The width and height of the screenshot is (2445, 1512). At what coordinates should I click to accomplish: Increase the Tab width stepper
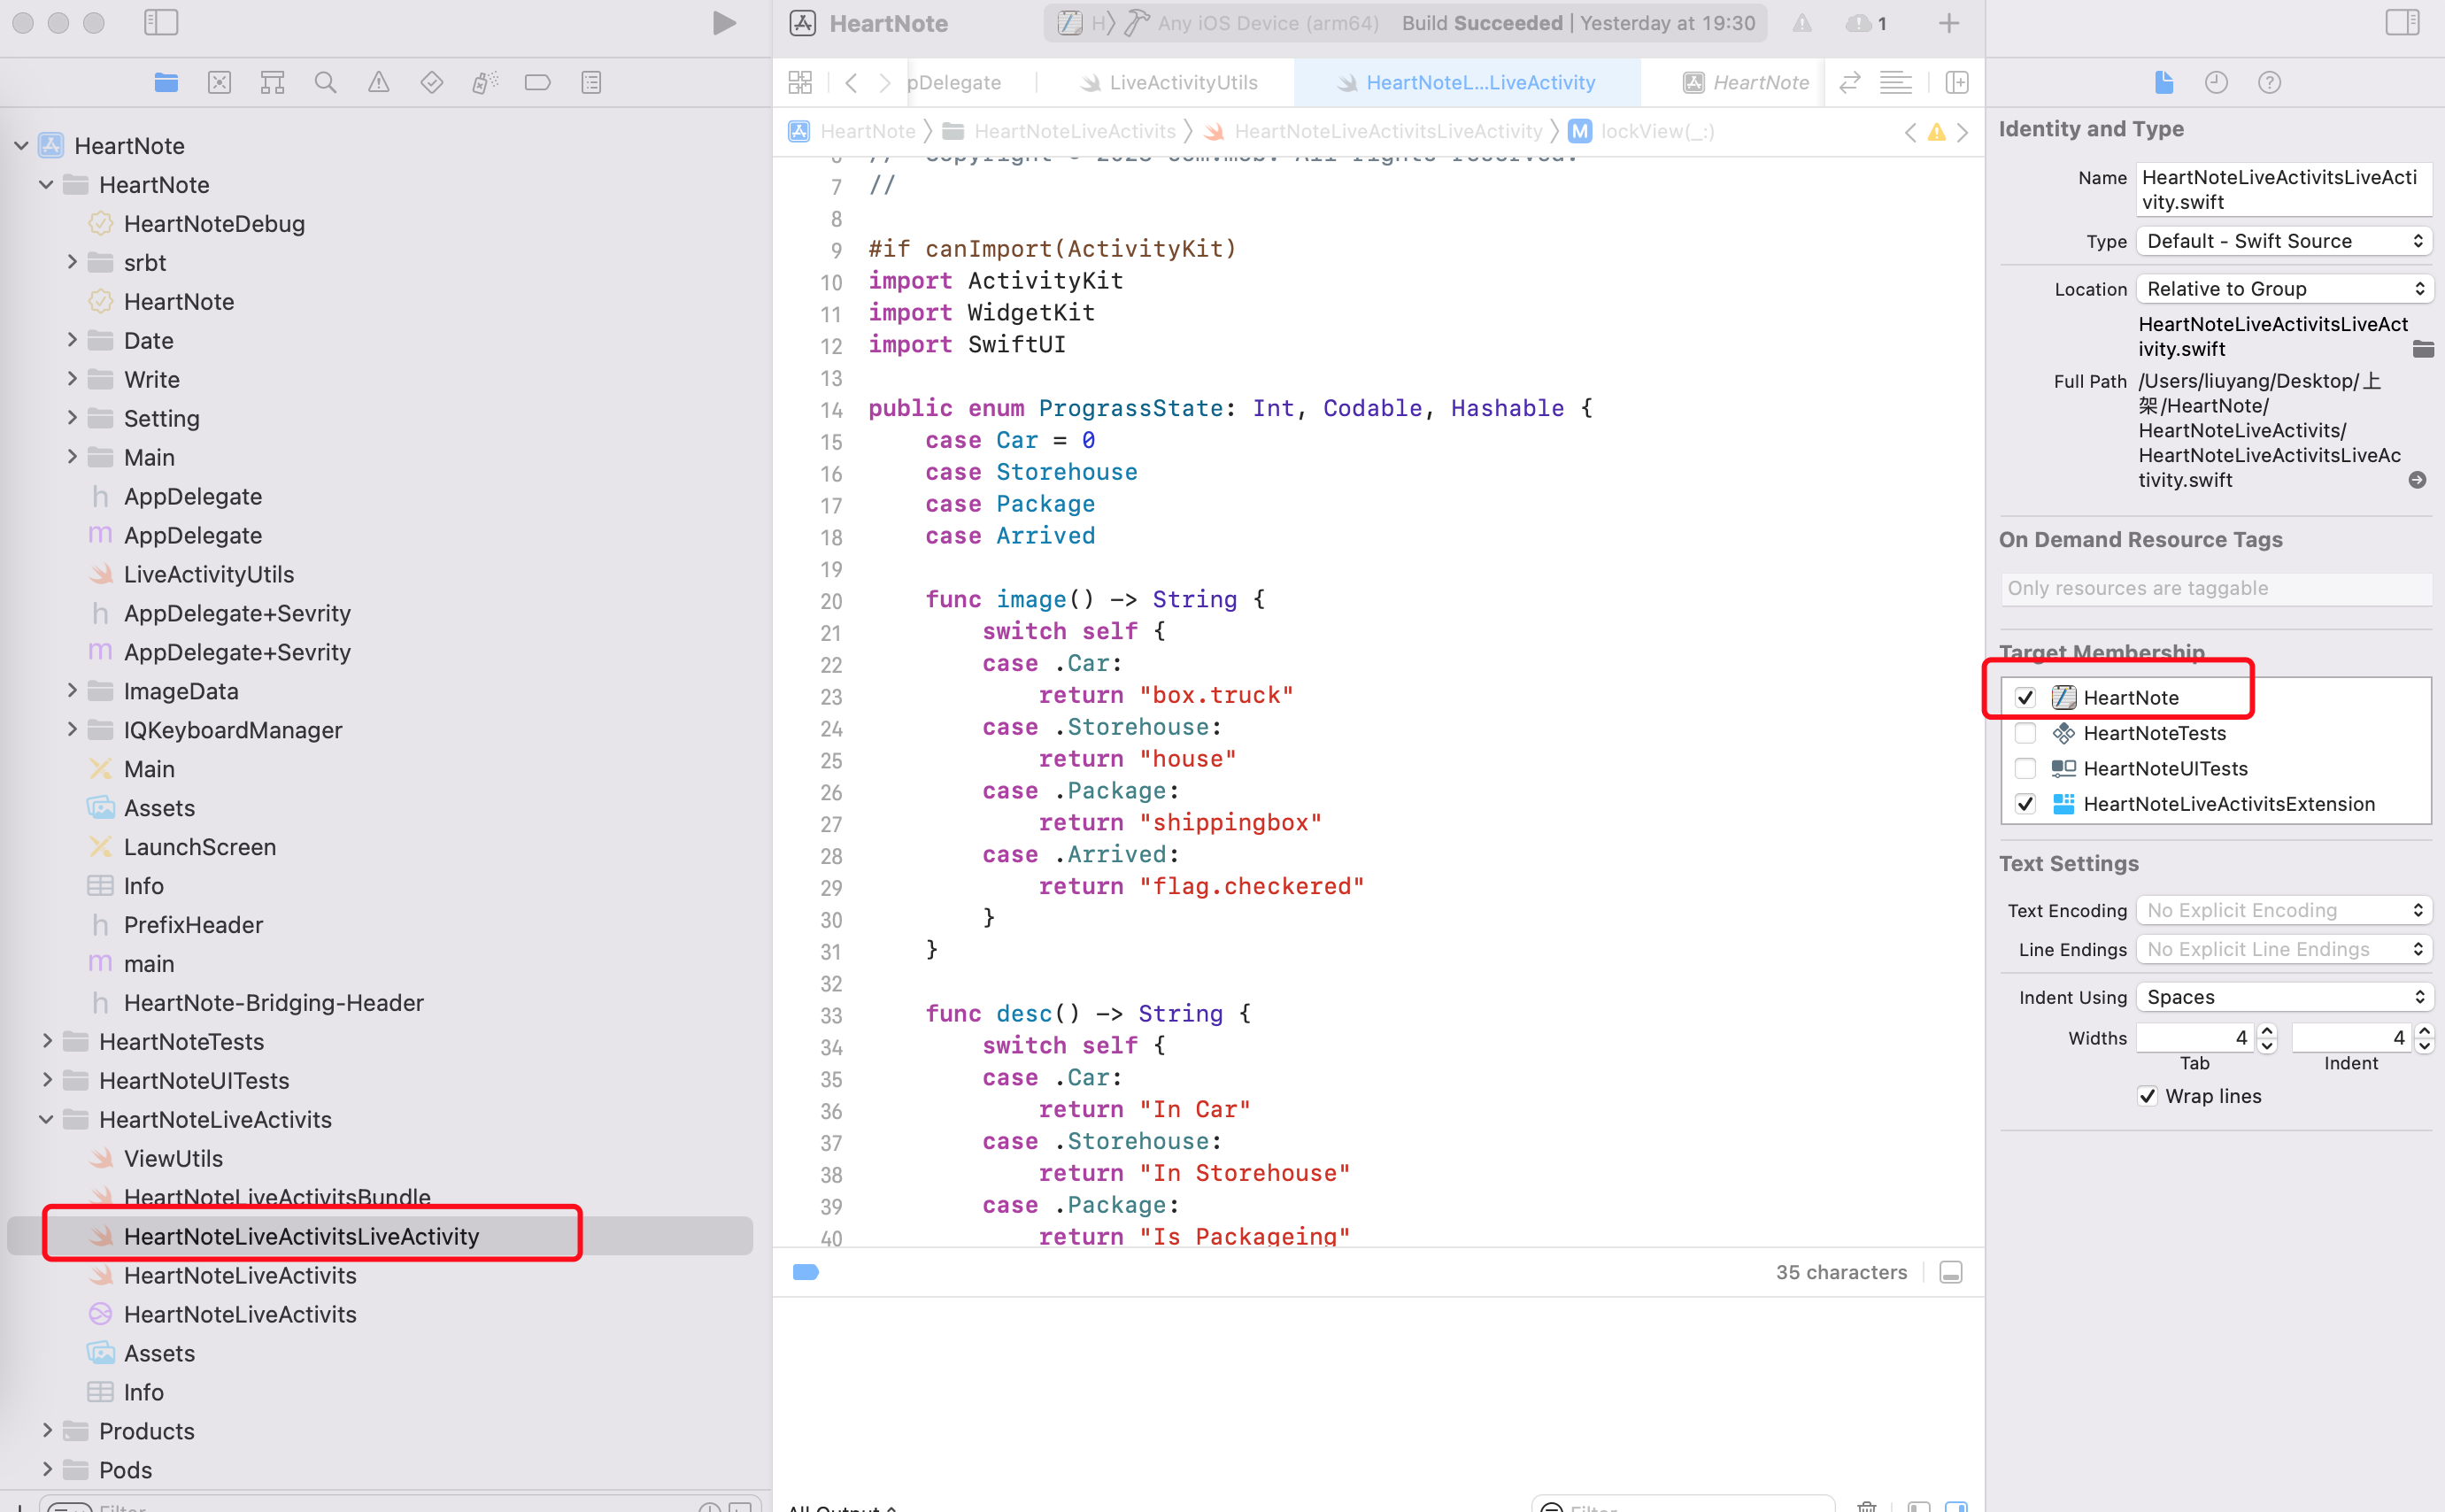click(x=2267, y=1030)
